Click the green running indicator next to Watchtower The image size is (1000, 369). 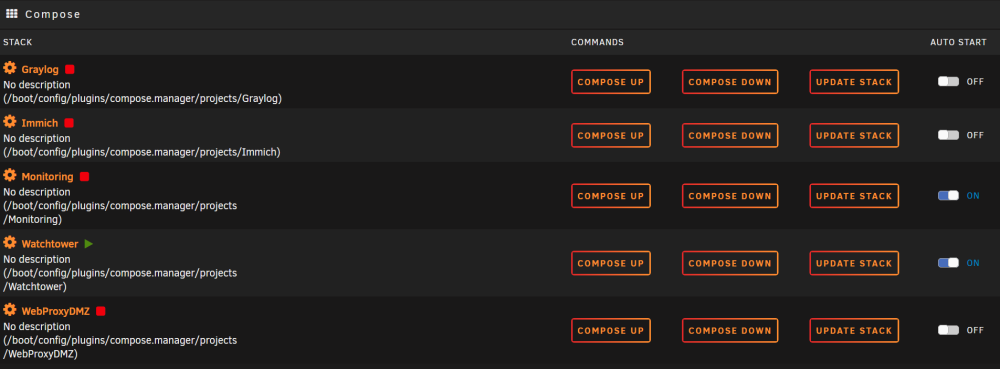(x=89, y=244)
